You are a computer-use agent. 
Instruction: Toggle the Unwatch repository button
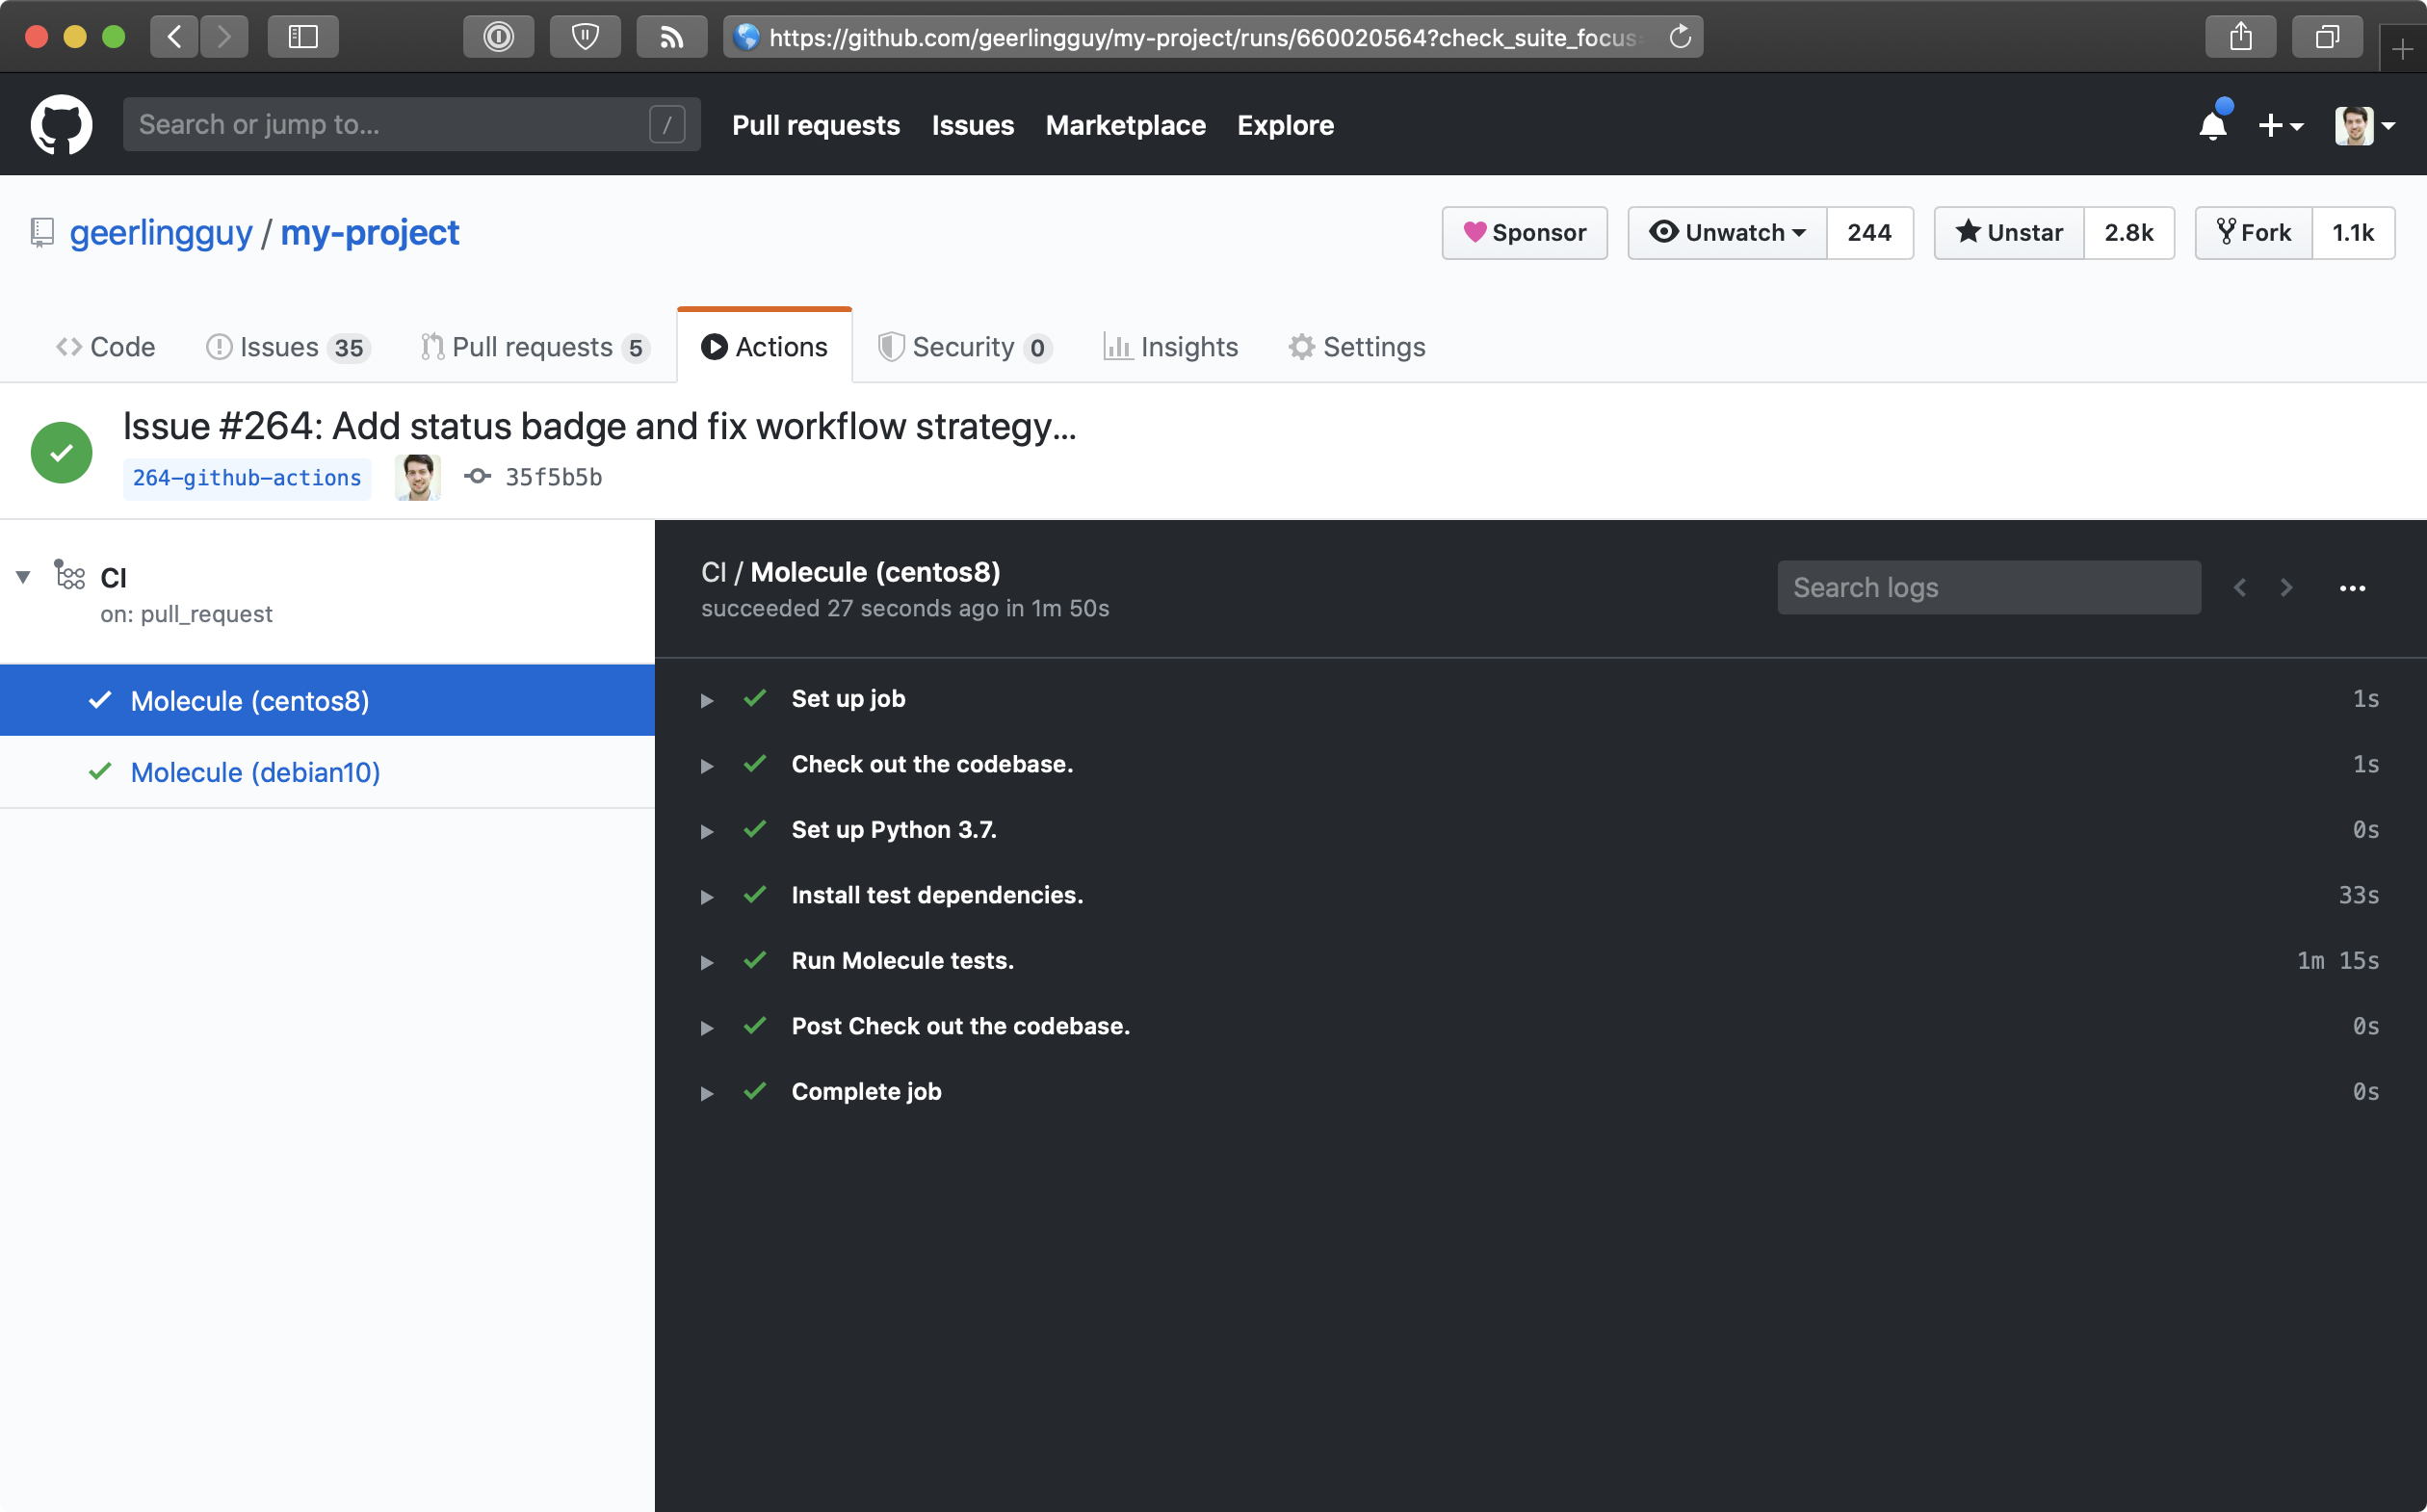(1727, 233)
